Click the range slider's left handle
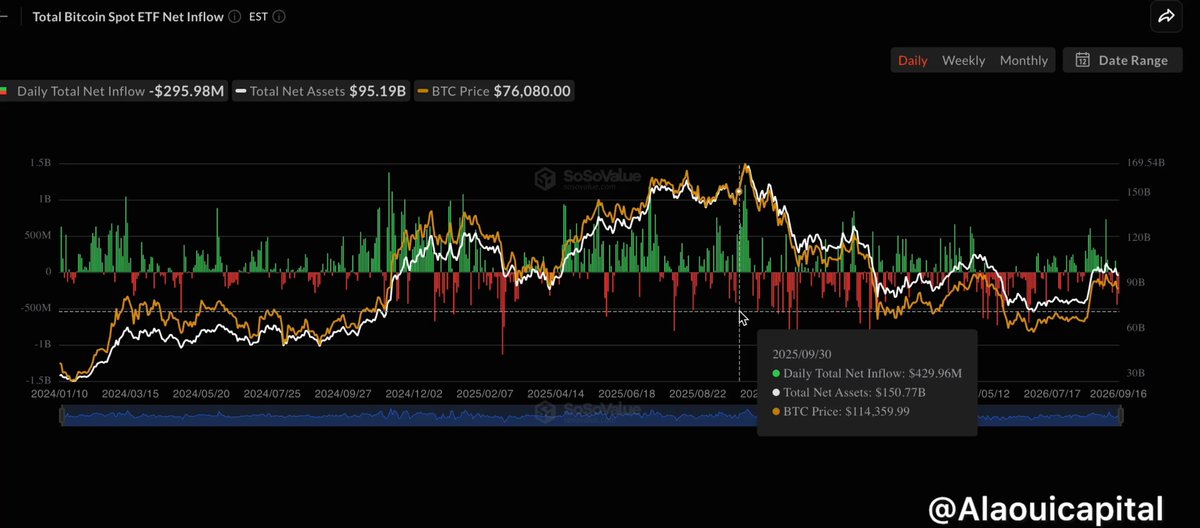Viewport: 1200px width, 528px height. click(x=62, y=414)
